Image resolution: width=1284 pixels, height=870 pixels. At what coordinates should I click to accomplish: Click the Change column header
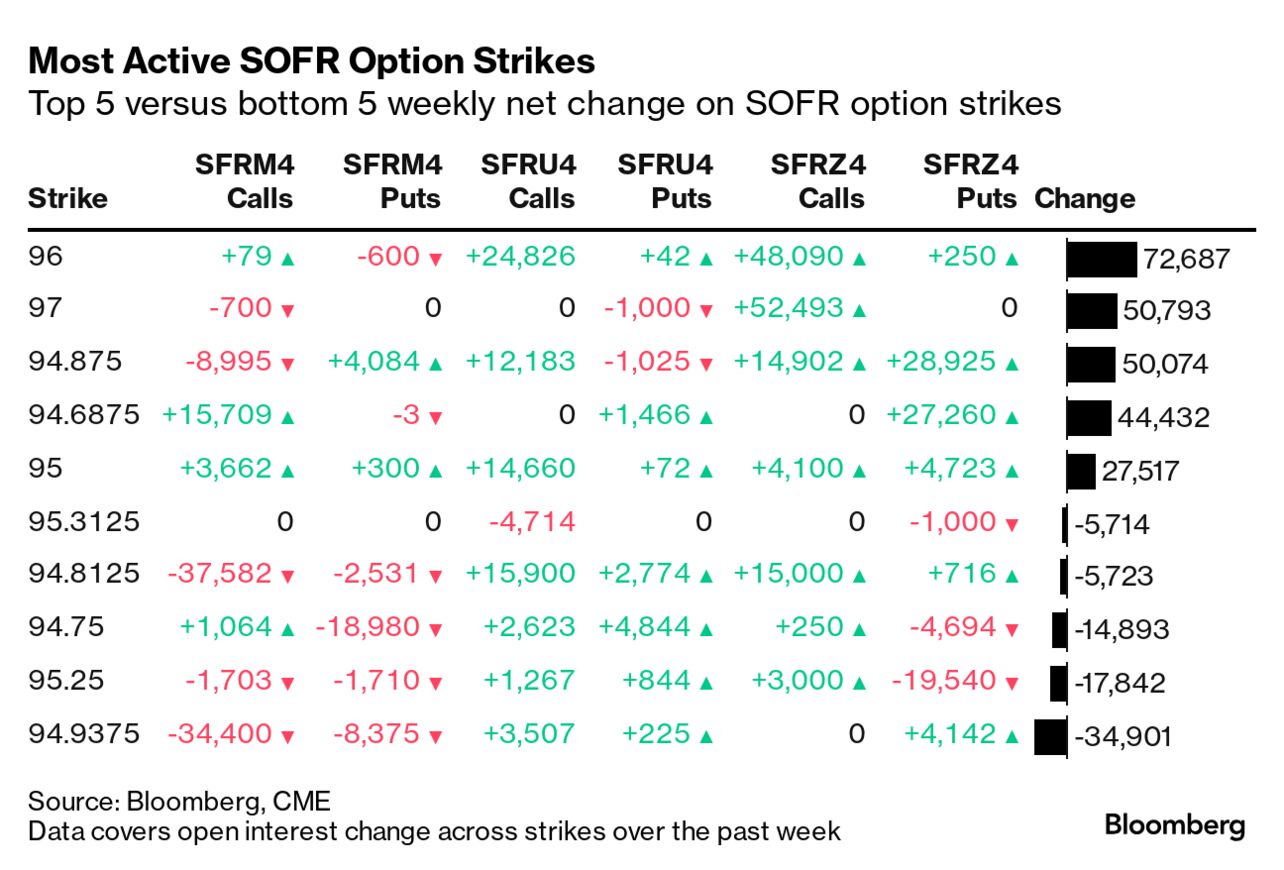pyautogui.click(x=1085, y=198)
